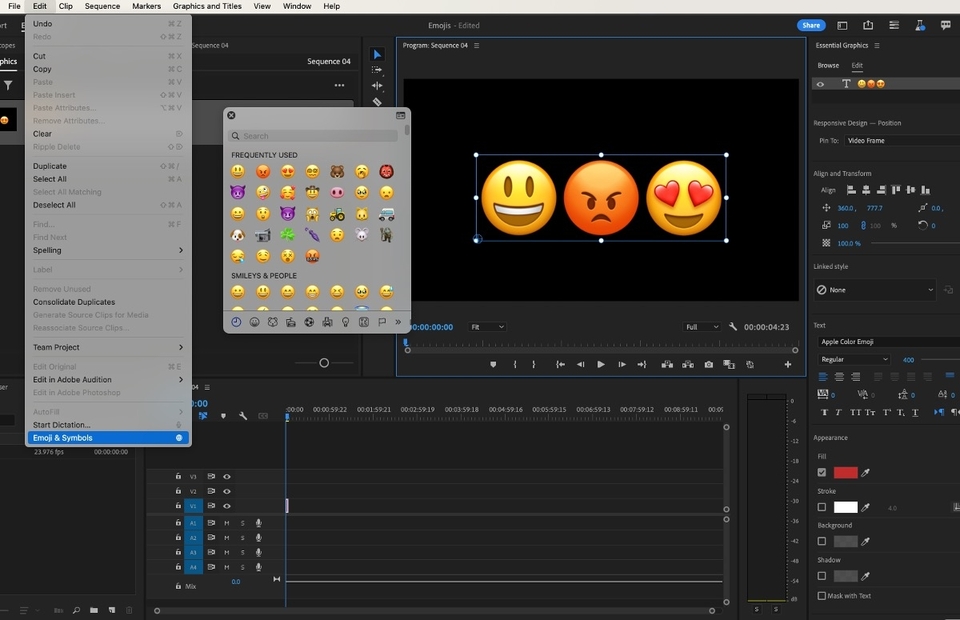Click Add Marker in Program monitor

coord(493,365)
